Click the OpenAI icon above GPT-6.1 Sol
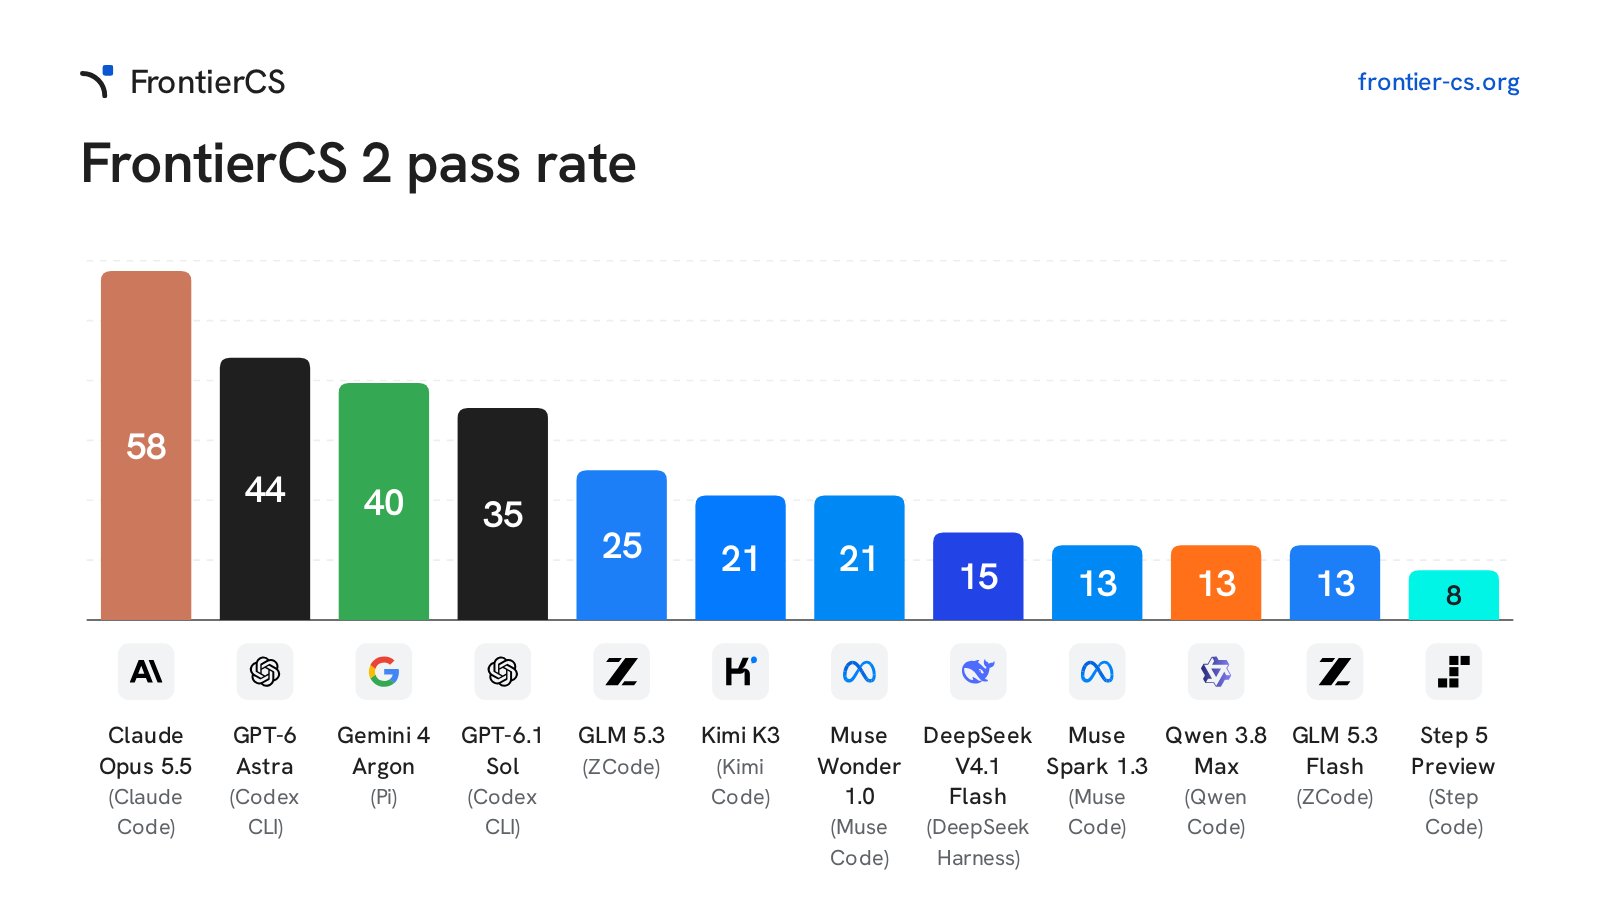Screen dimensions: 1600x900 503,671
